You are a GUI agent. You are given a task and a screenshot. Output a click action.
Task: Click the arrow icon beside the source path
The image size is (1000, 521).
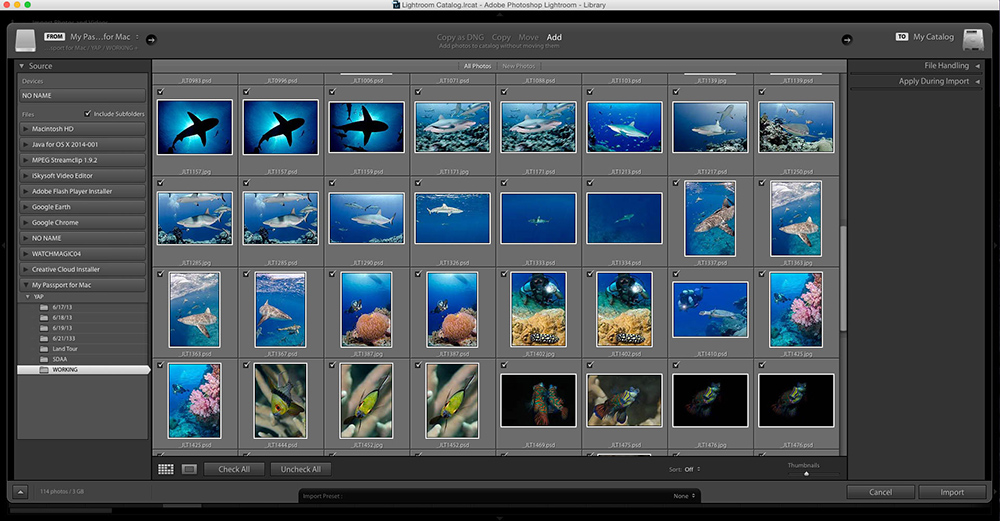(152, 40)
